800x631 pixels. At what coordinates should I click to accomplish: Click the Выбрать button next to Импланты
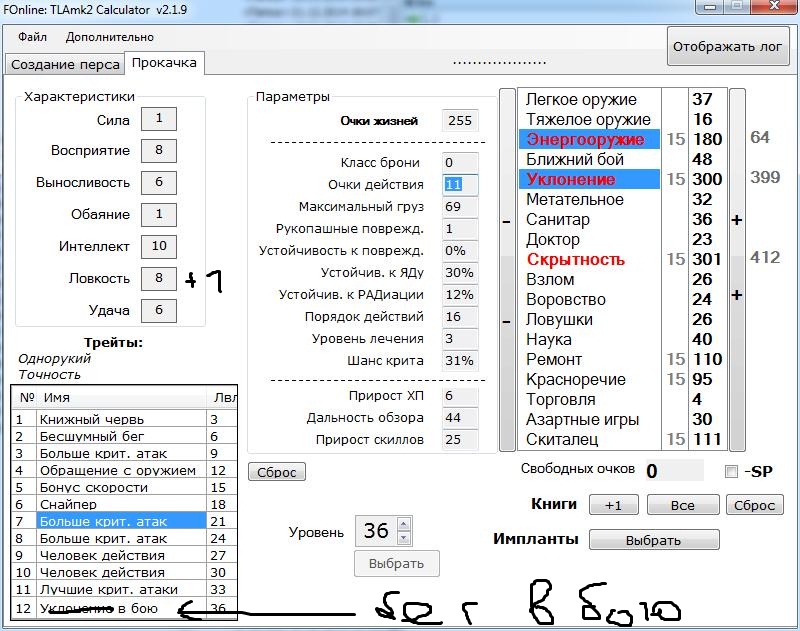[653, 540]
